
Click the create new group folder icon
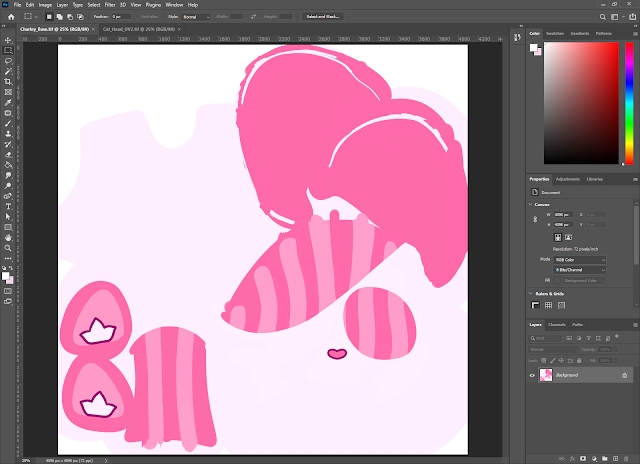[x=604, y=459]
